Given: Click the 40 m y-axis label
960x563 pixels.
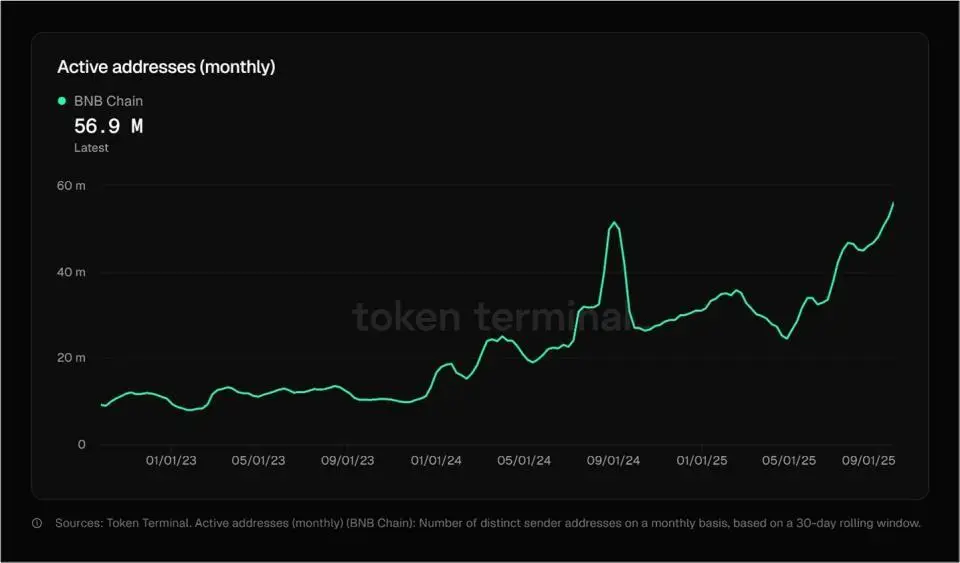Looking at the screenshot, I should pos(73,272).
